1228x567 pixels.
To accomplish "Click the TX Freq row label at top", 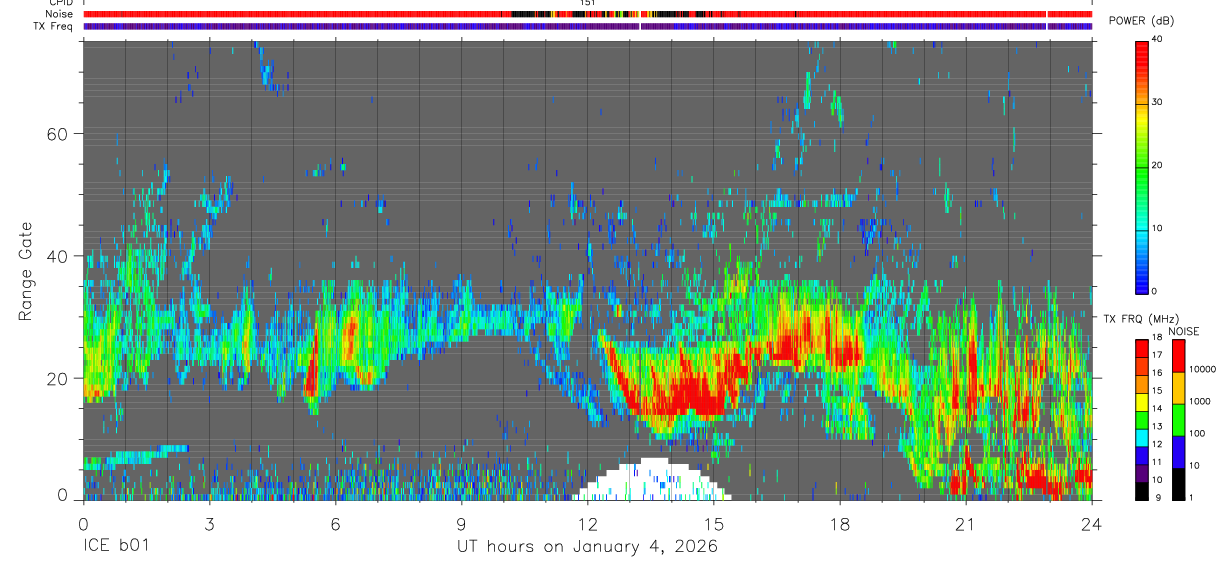I will point(54,26).
